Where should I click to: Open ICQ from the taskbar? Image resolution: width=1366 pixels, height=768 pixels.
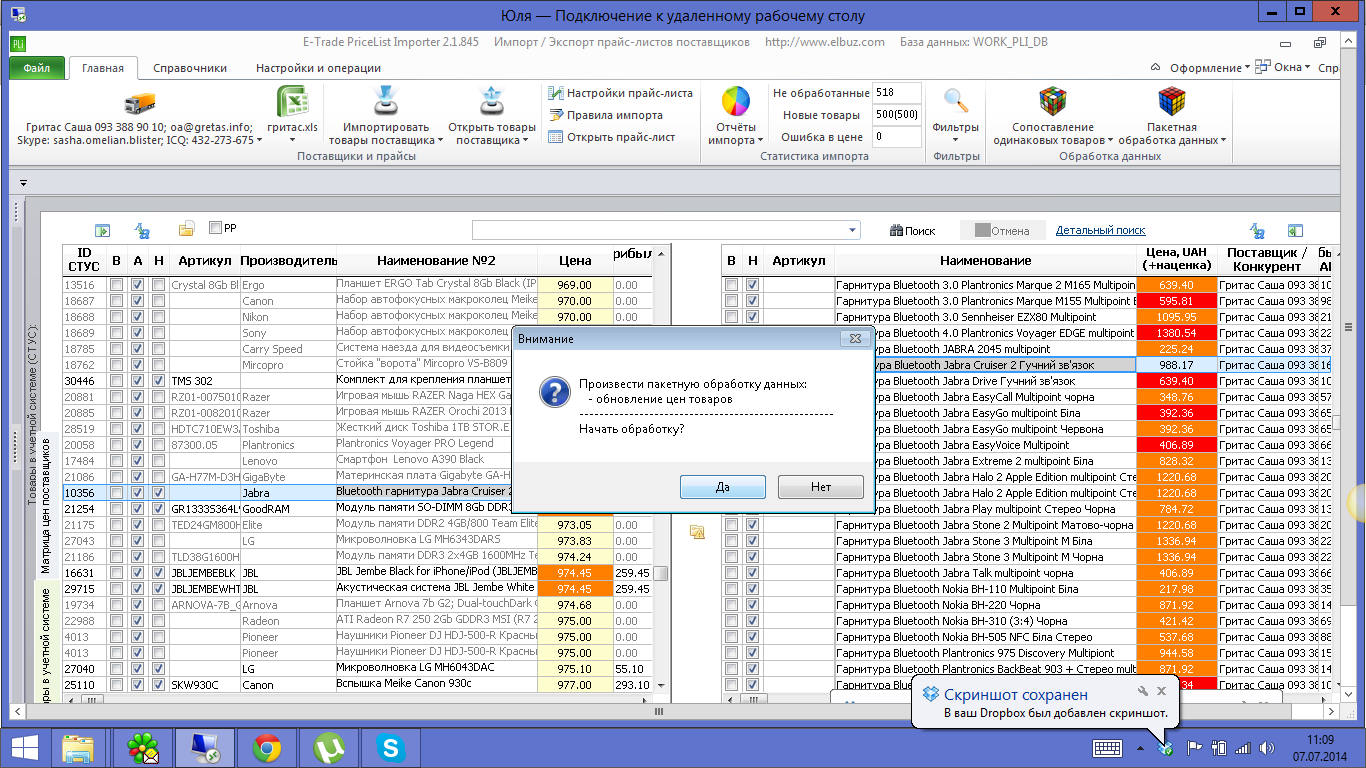pyautogui.click(x=143, y=748)
